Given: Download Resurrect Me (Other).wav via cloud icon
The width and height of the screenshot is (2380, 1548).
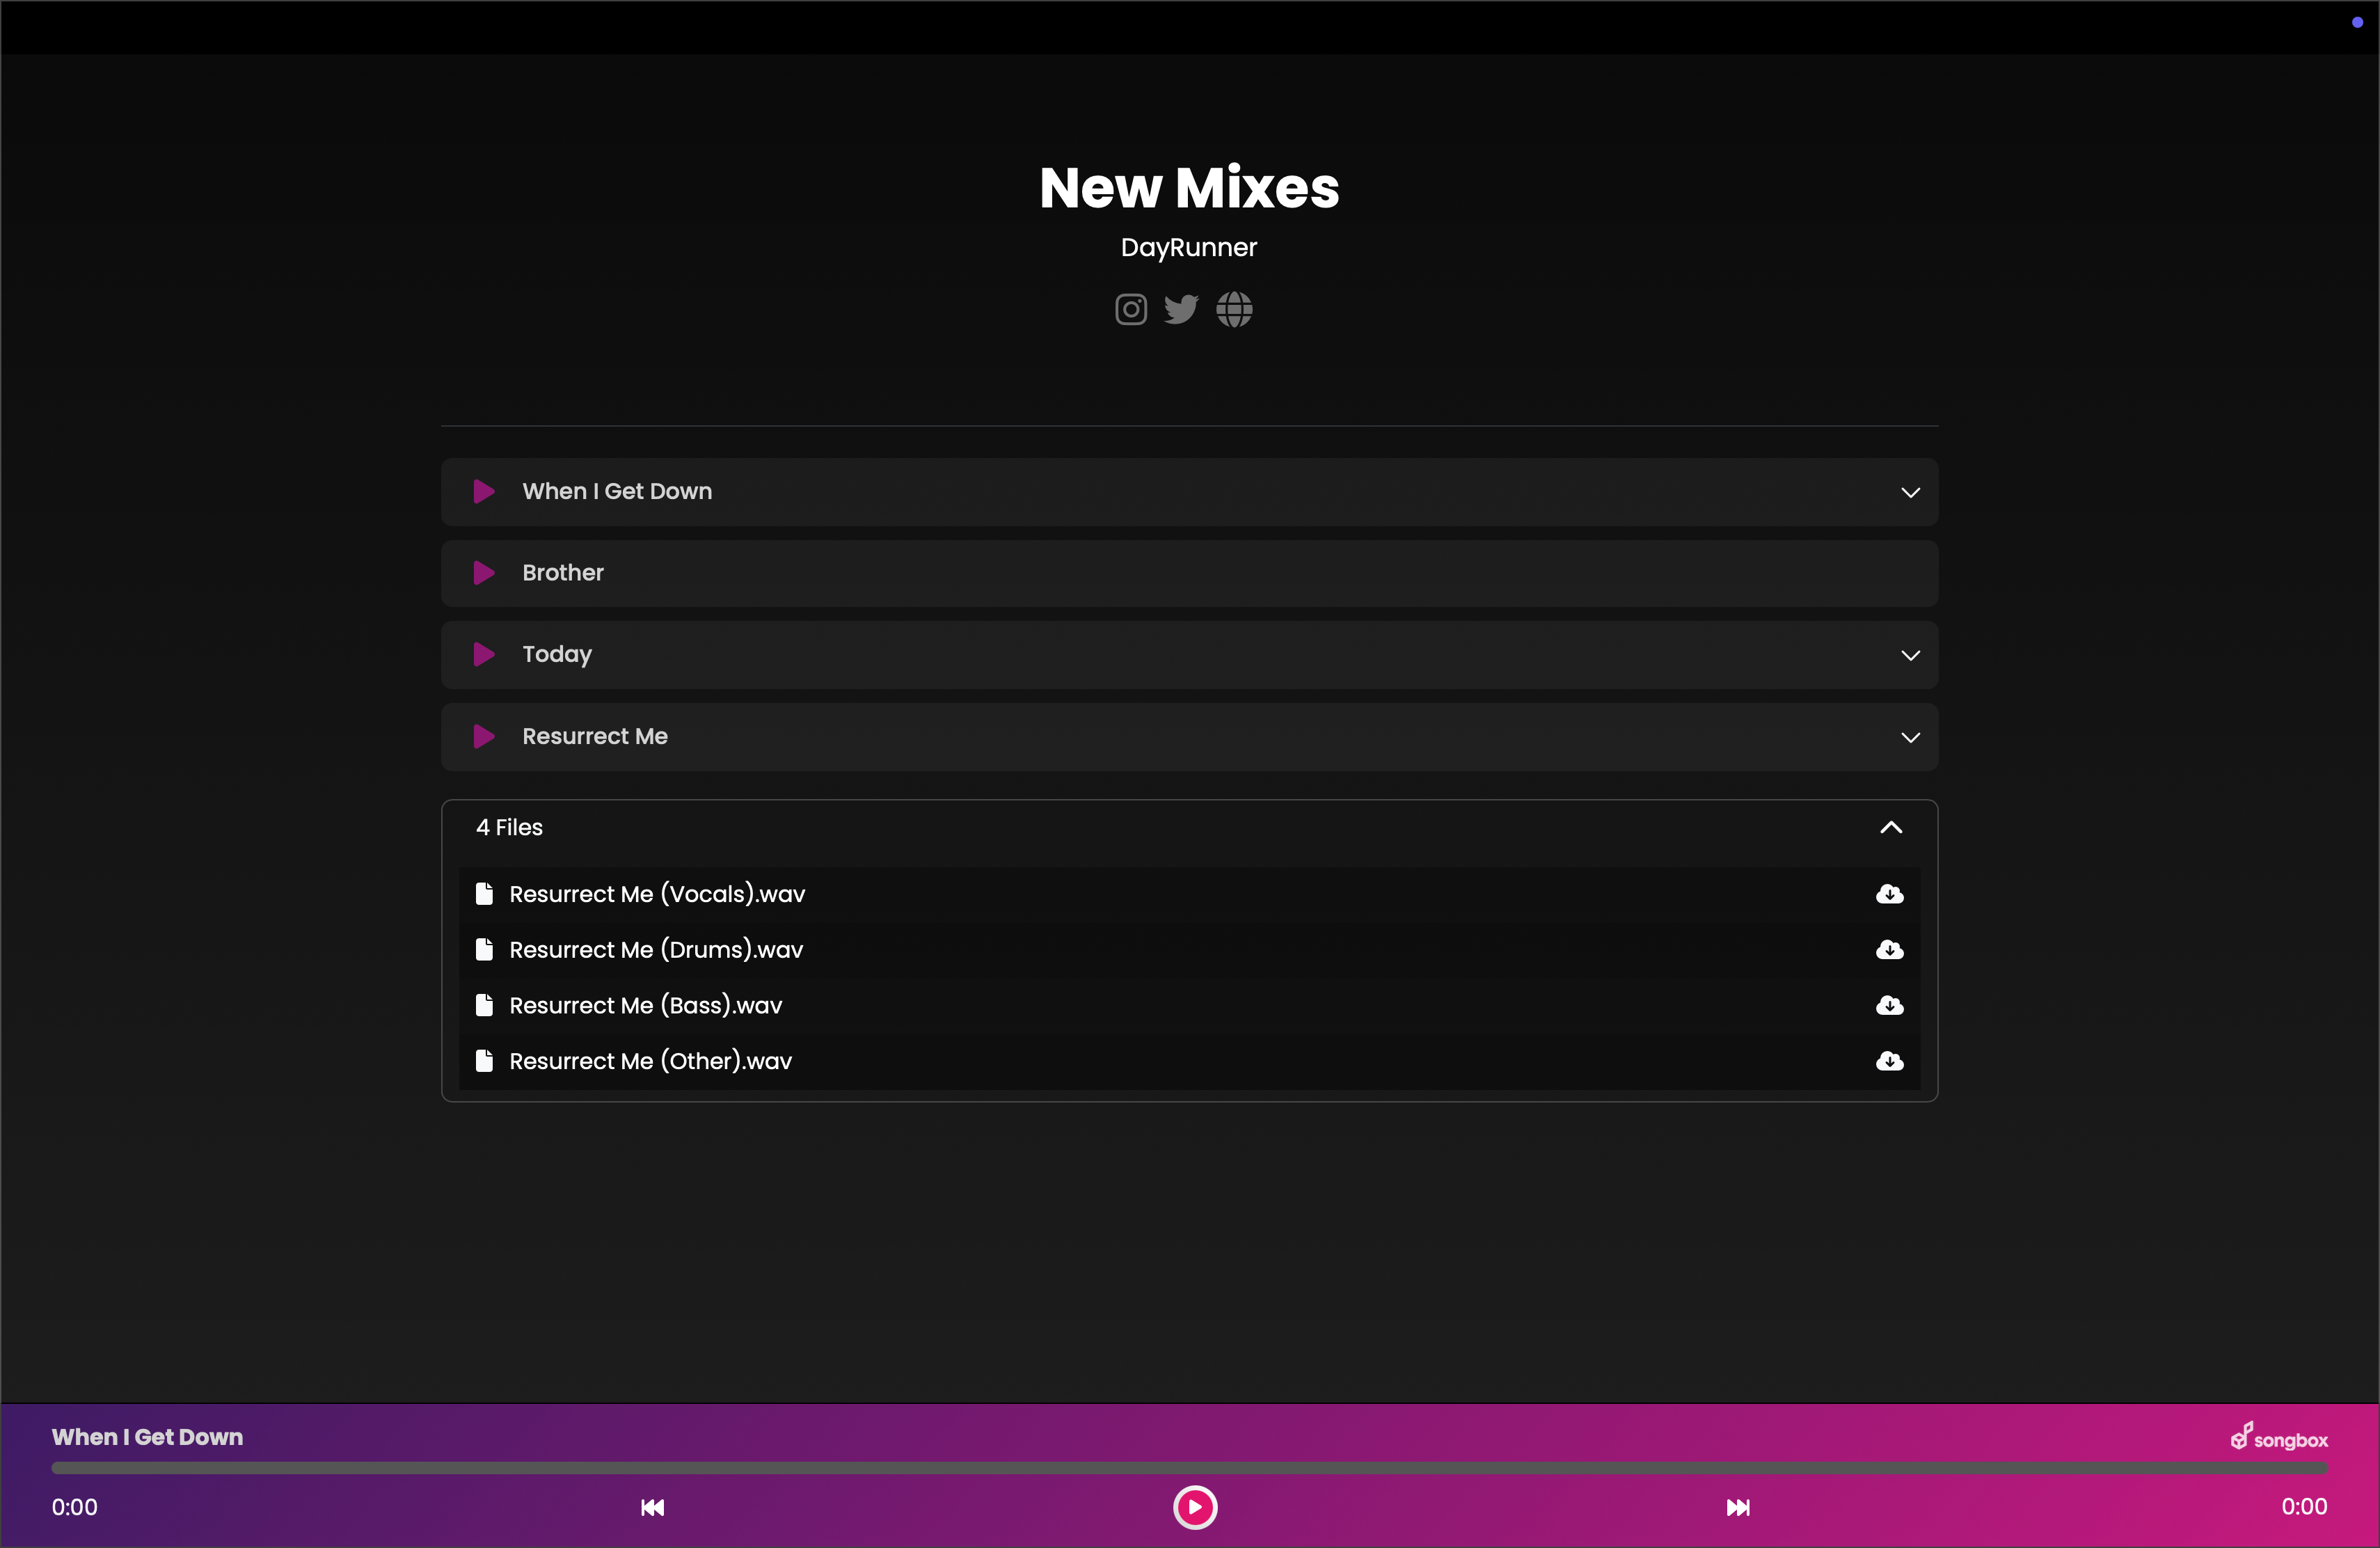Looking at the screenshot, I should coord(1889,1061).
